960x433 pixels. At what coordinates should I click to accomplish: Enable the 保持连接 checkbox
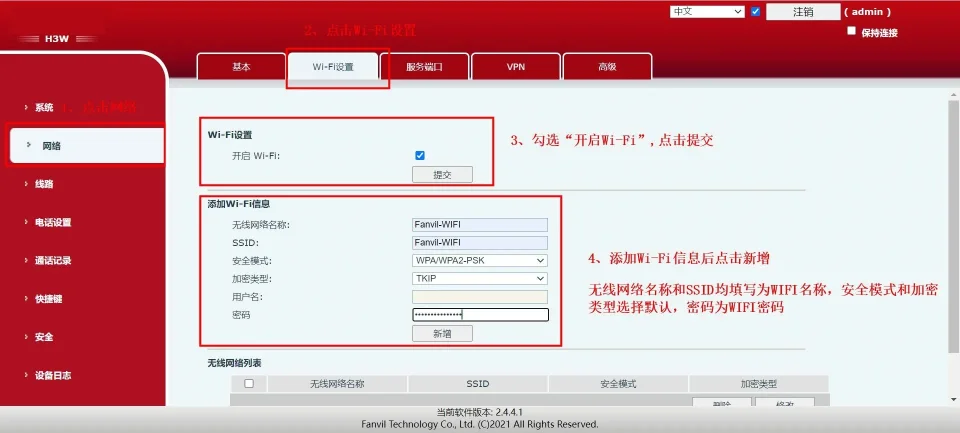coord(852,32)
